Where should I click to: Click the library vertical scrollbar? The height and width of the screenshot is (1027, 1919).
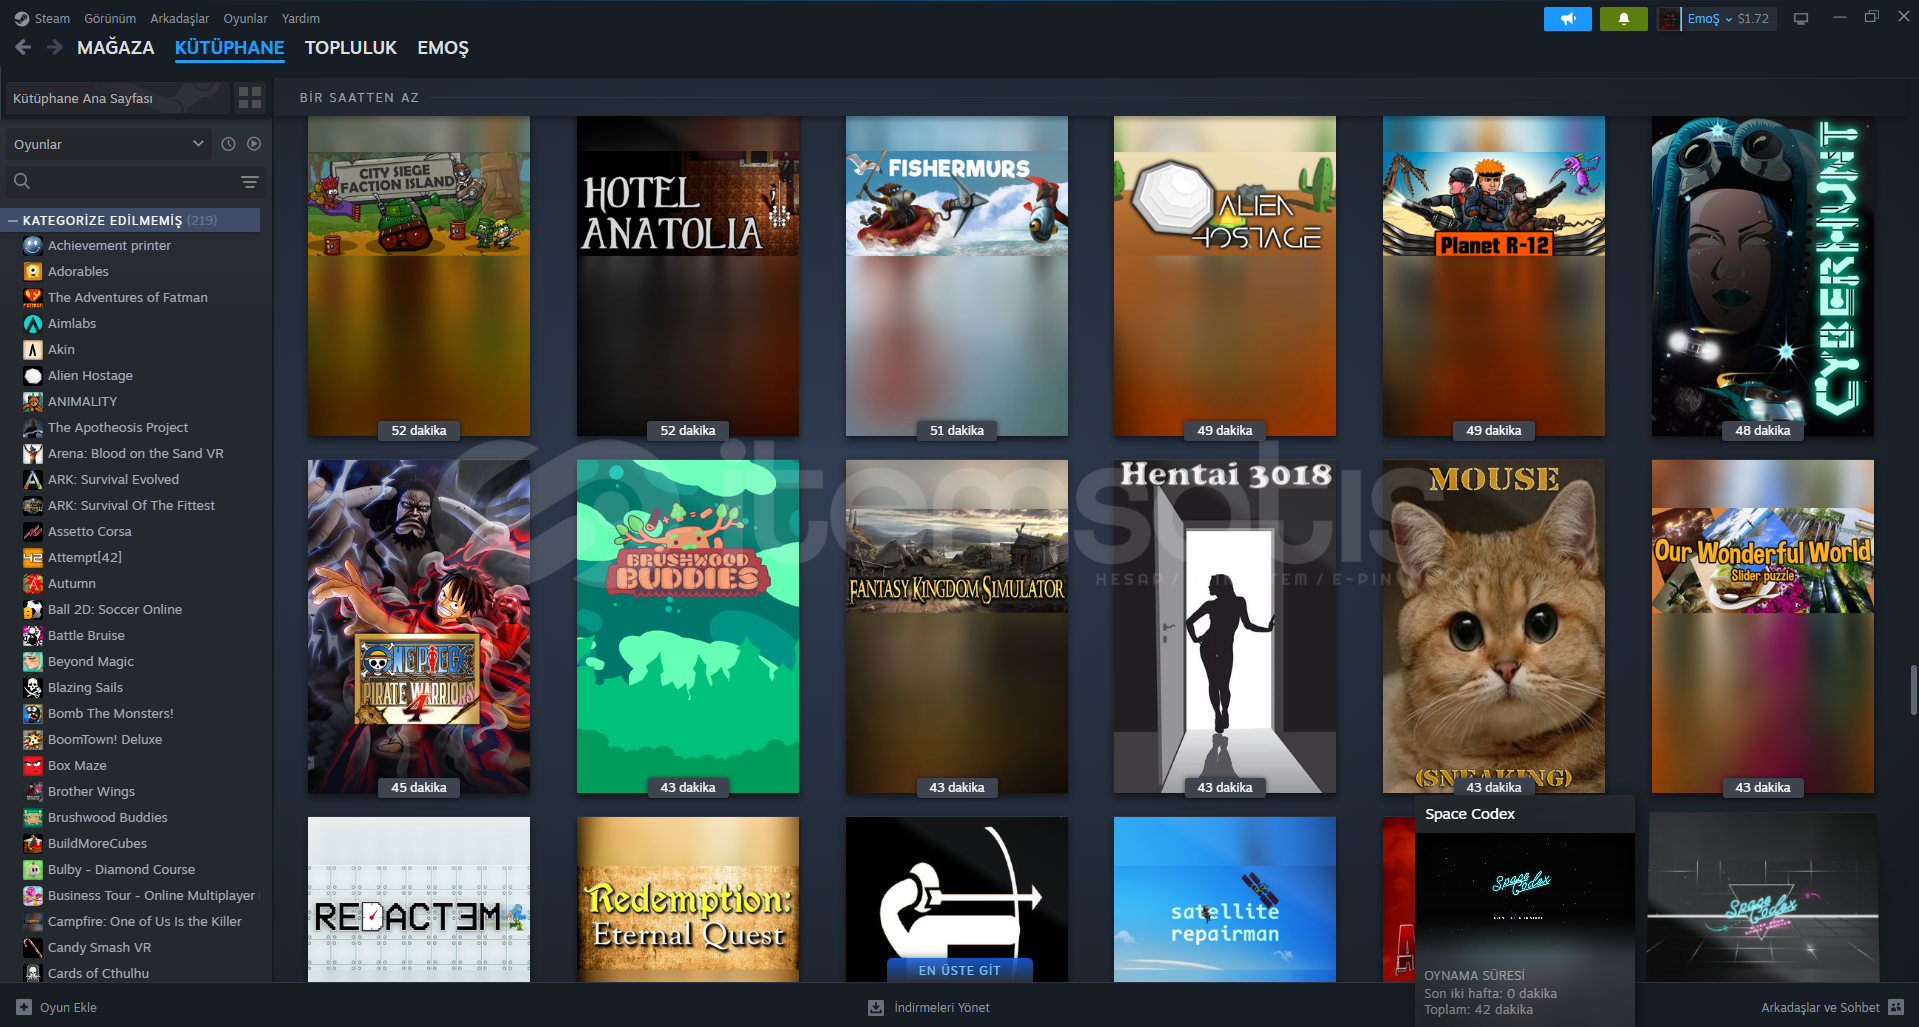[x=1913, y=690]
